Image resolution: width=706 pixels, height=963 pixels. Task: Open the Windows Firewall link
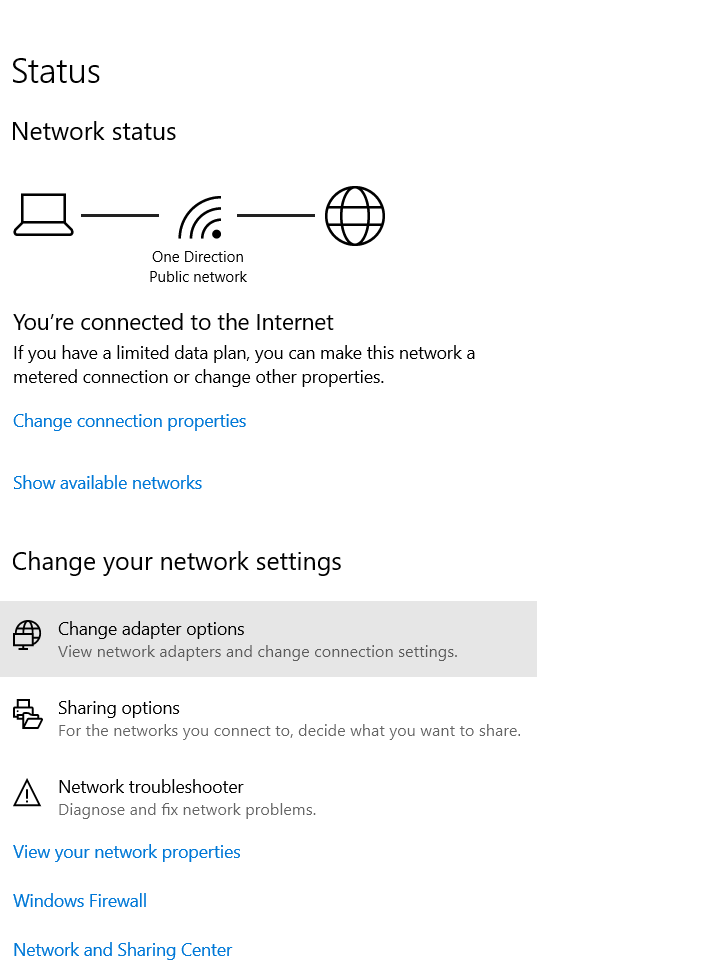80,901
